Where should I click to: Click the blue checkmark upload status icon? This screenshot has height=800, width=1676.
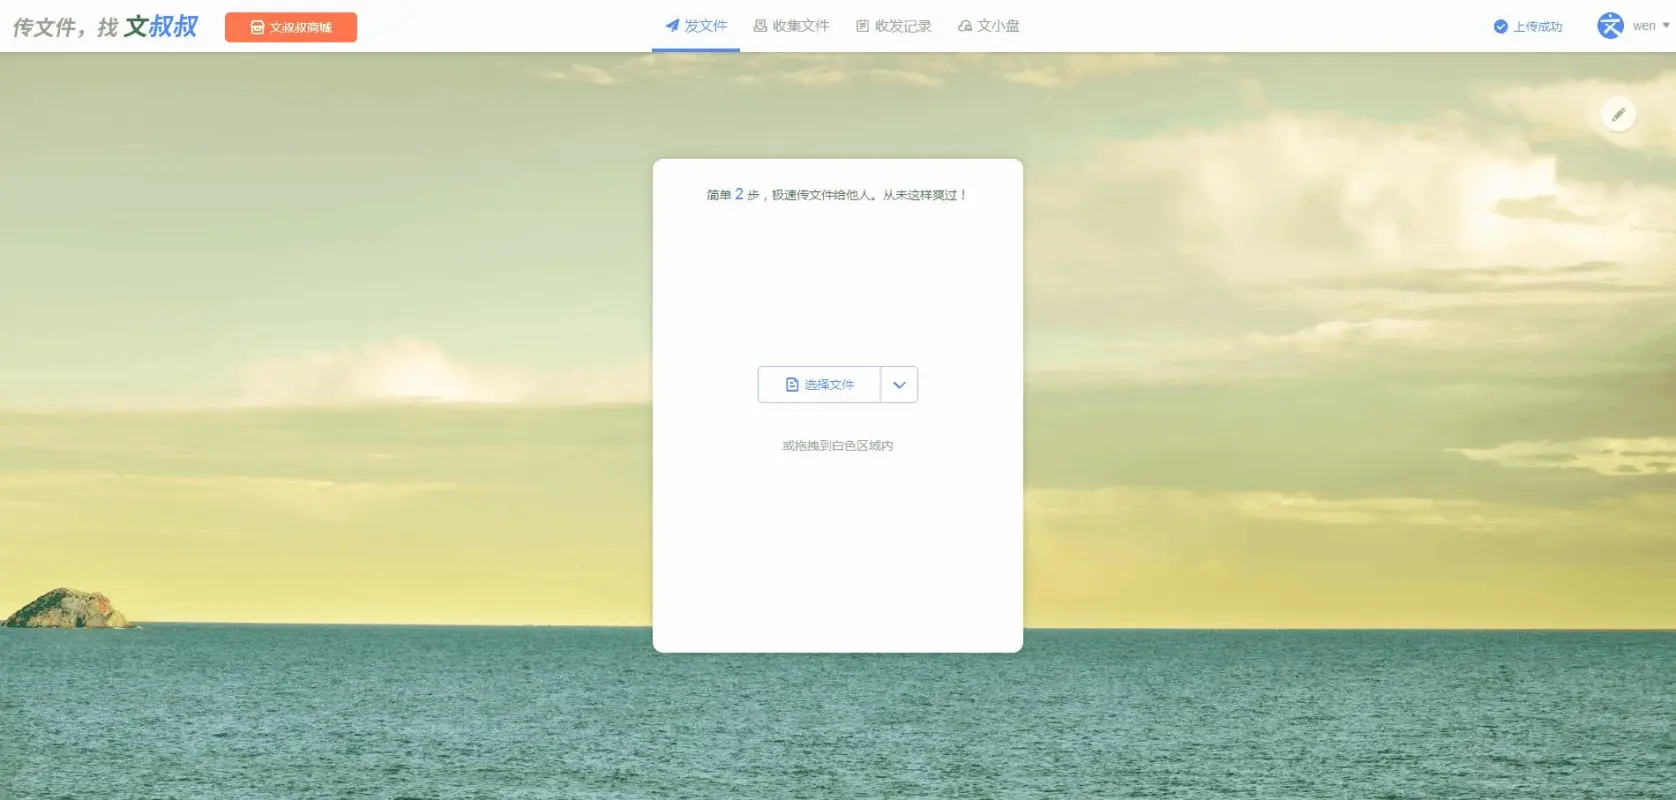pos(1500,27)
